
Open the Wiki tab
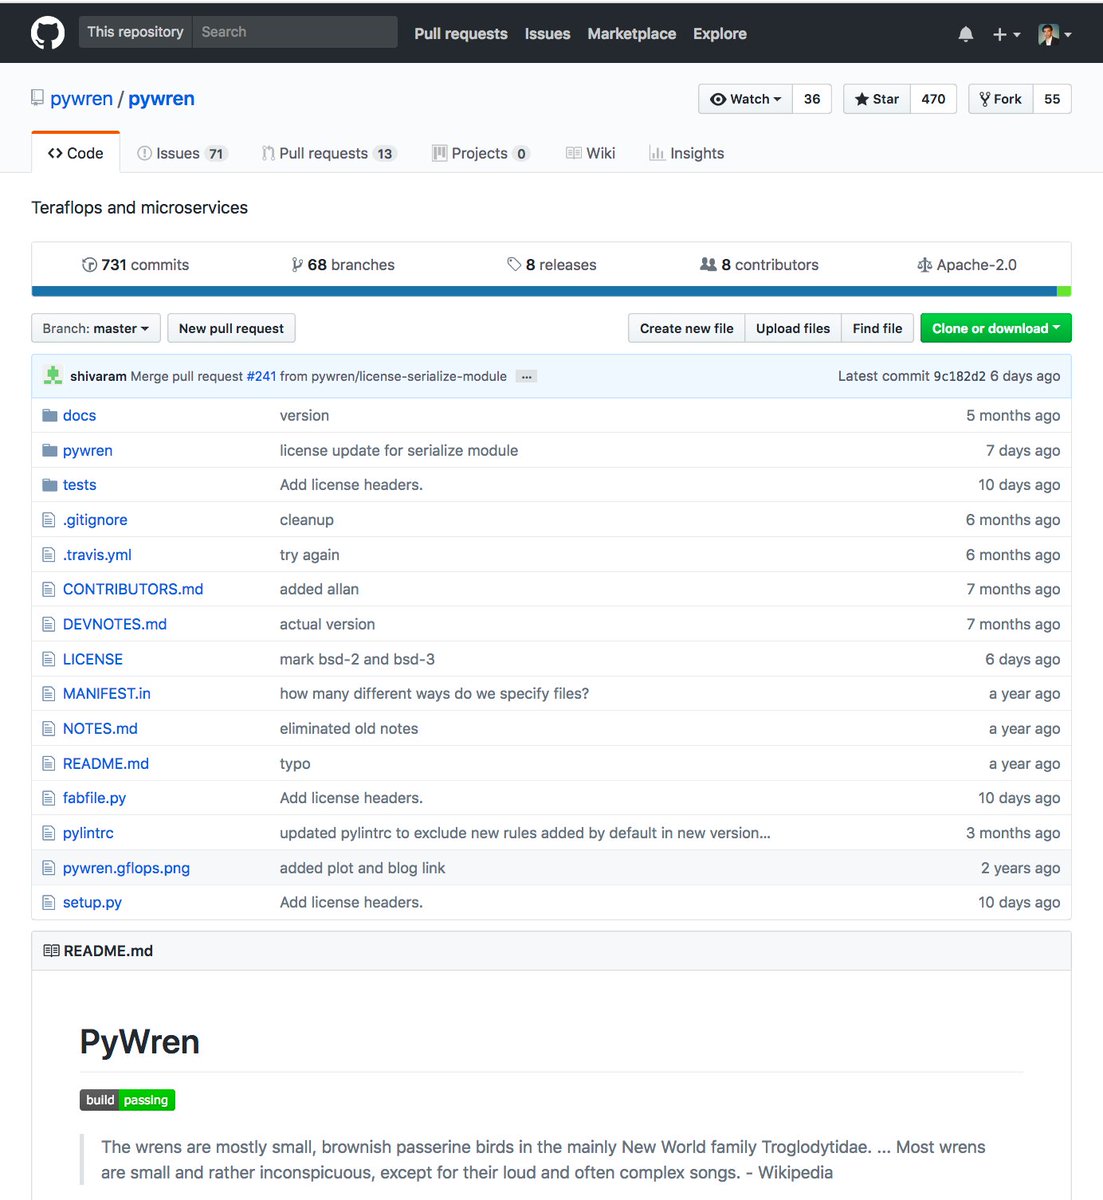pos(590,153)
